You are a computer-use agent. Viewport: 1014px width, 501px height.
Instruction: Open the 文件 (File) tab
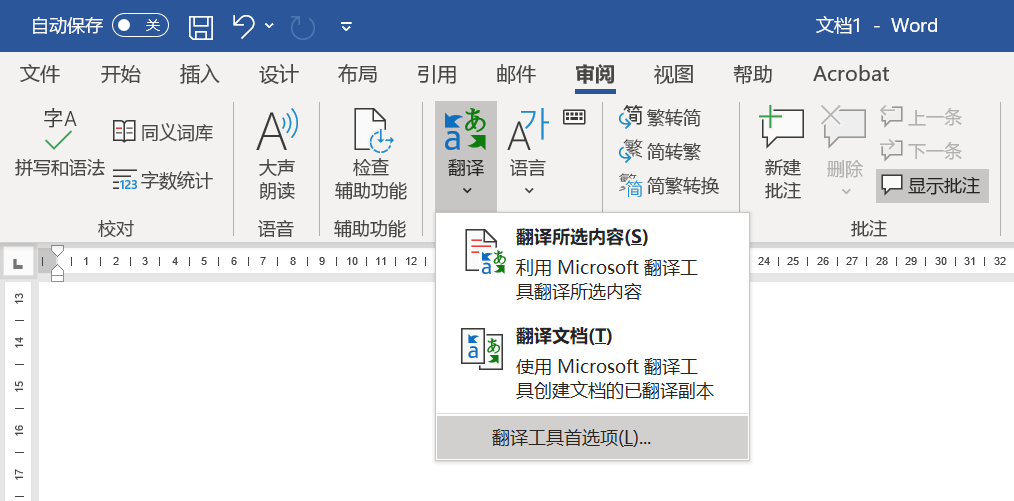[x=40, y=74]
